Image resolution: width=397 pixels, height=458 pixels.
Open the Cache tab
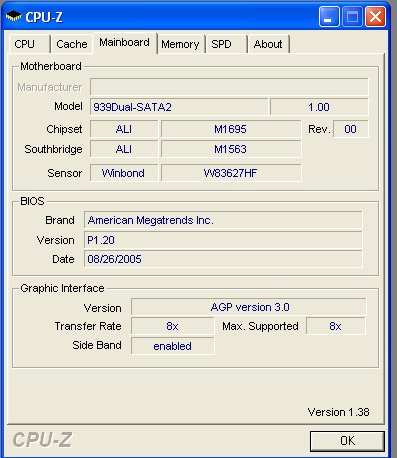point(72,44)
